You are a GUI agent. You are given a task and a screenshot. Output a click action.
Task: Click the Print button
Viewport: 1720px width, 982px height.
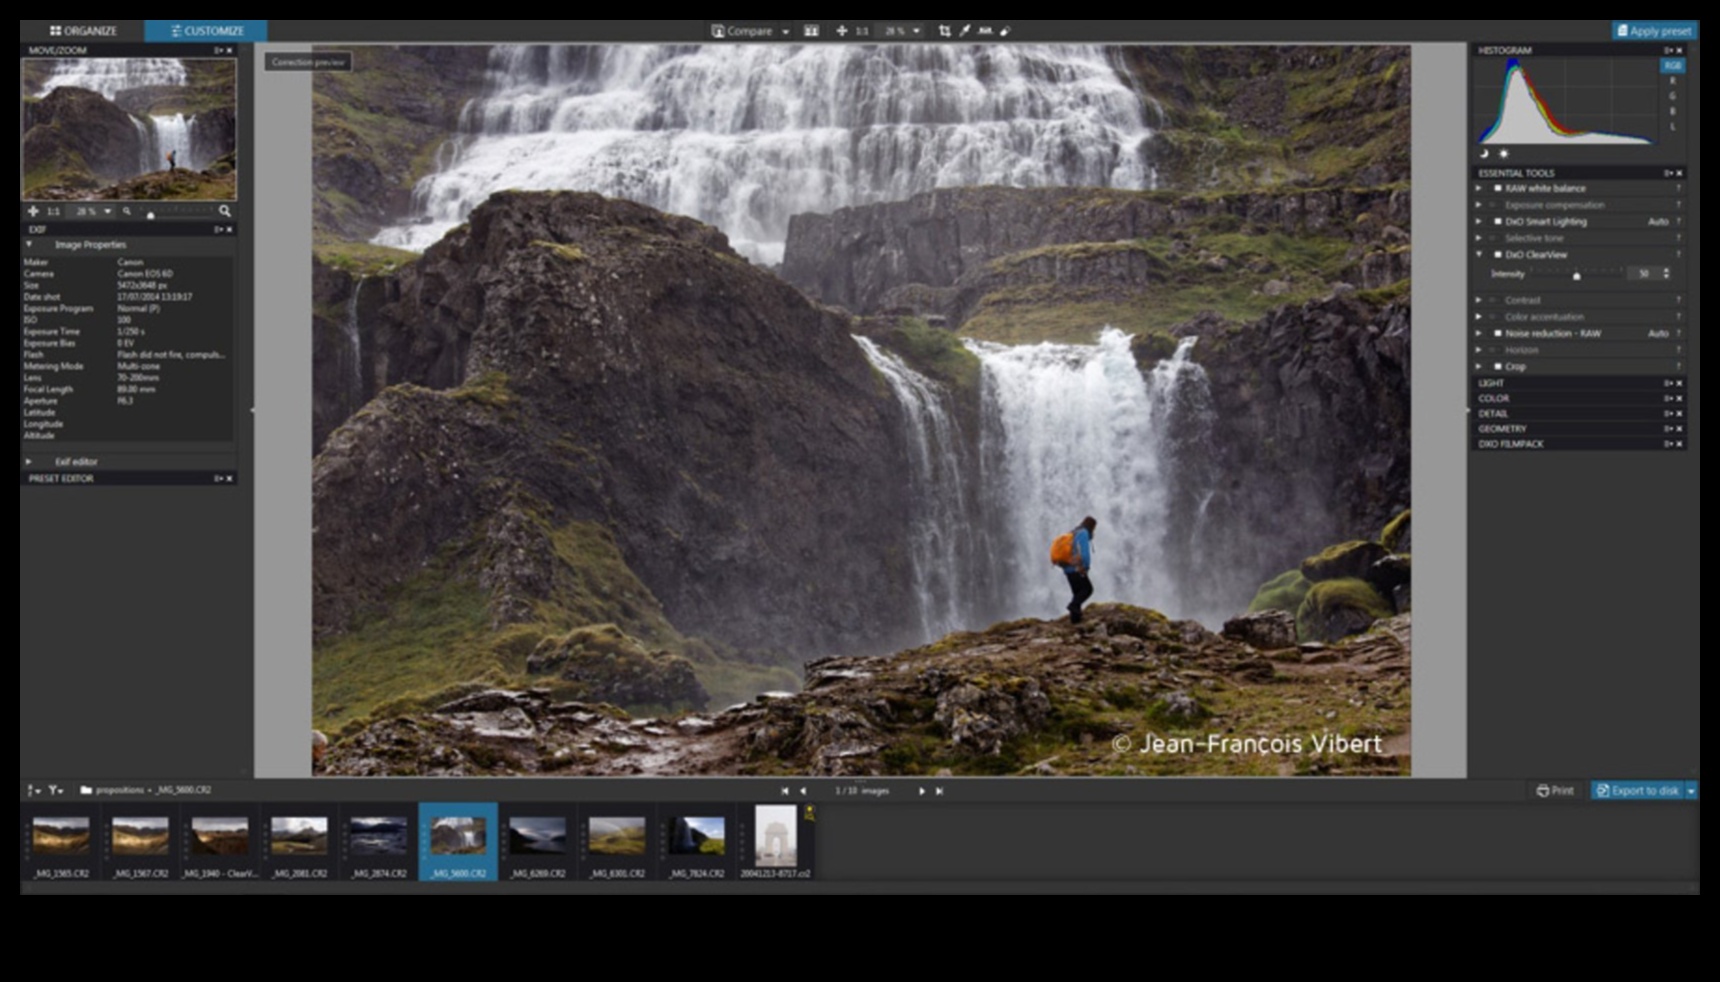(1555, 791)
